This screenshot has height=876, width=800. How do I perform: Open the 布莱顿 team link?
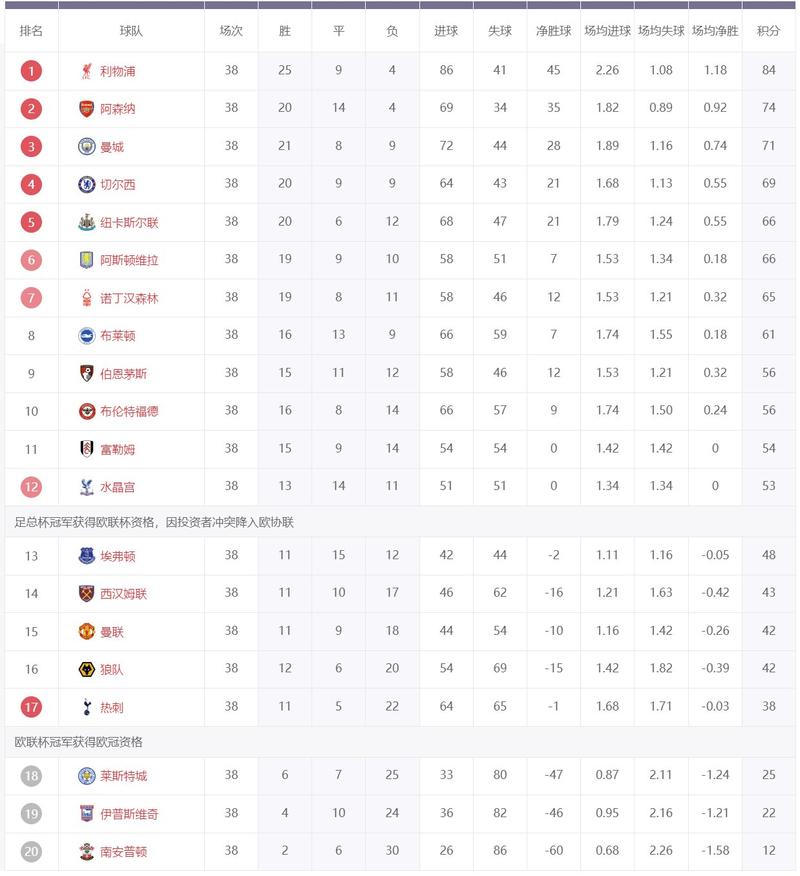click(x=117, y=336)
